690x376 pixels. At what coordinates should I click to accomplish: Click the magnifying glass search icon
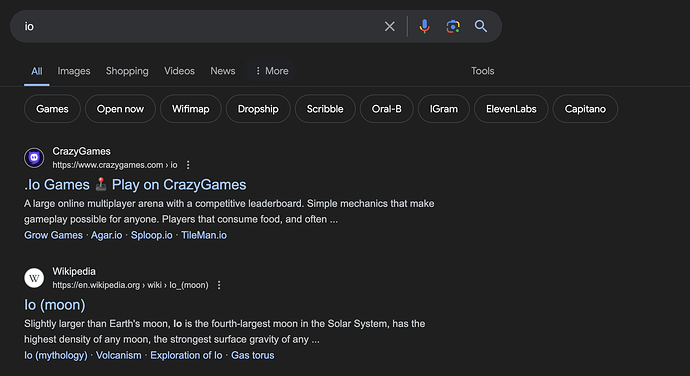481,26
